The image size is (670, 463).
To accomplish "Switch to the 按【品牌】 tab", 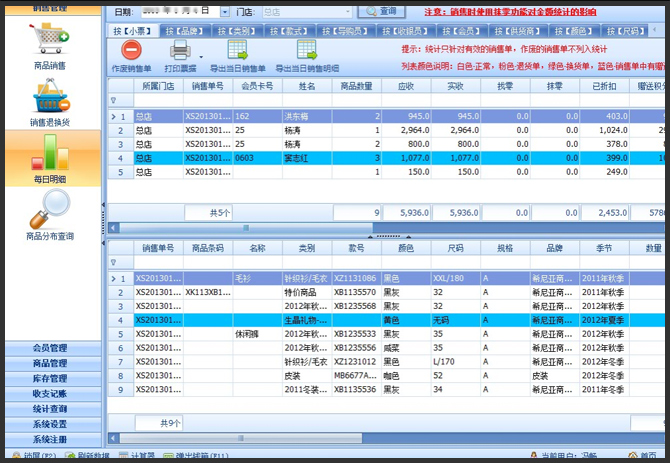I will pyautogui.click(x=185, y=31).
